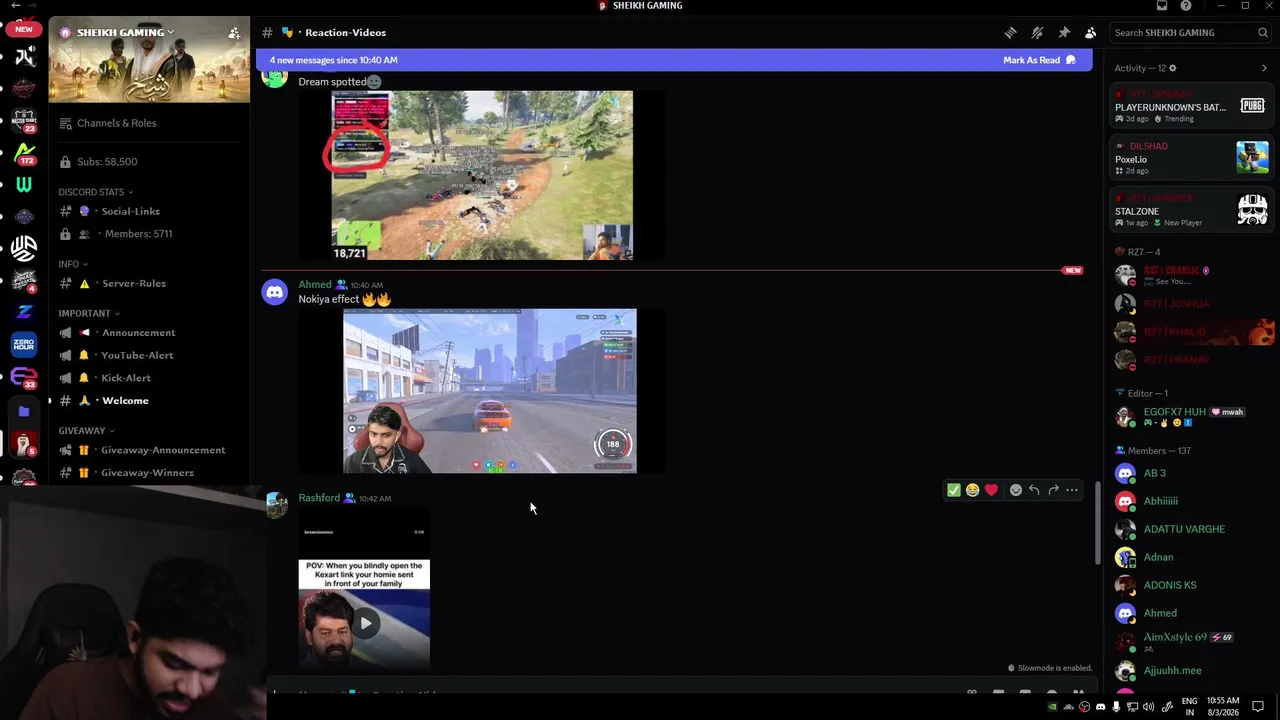
Task: Open the Giveaway-Announcement channel
Action: [149, 450]
